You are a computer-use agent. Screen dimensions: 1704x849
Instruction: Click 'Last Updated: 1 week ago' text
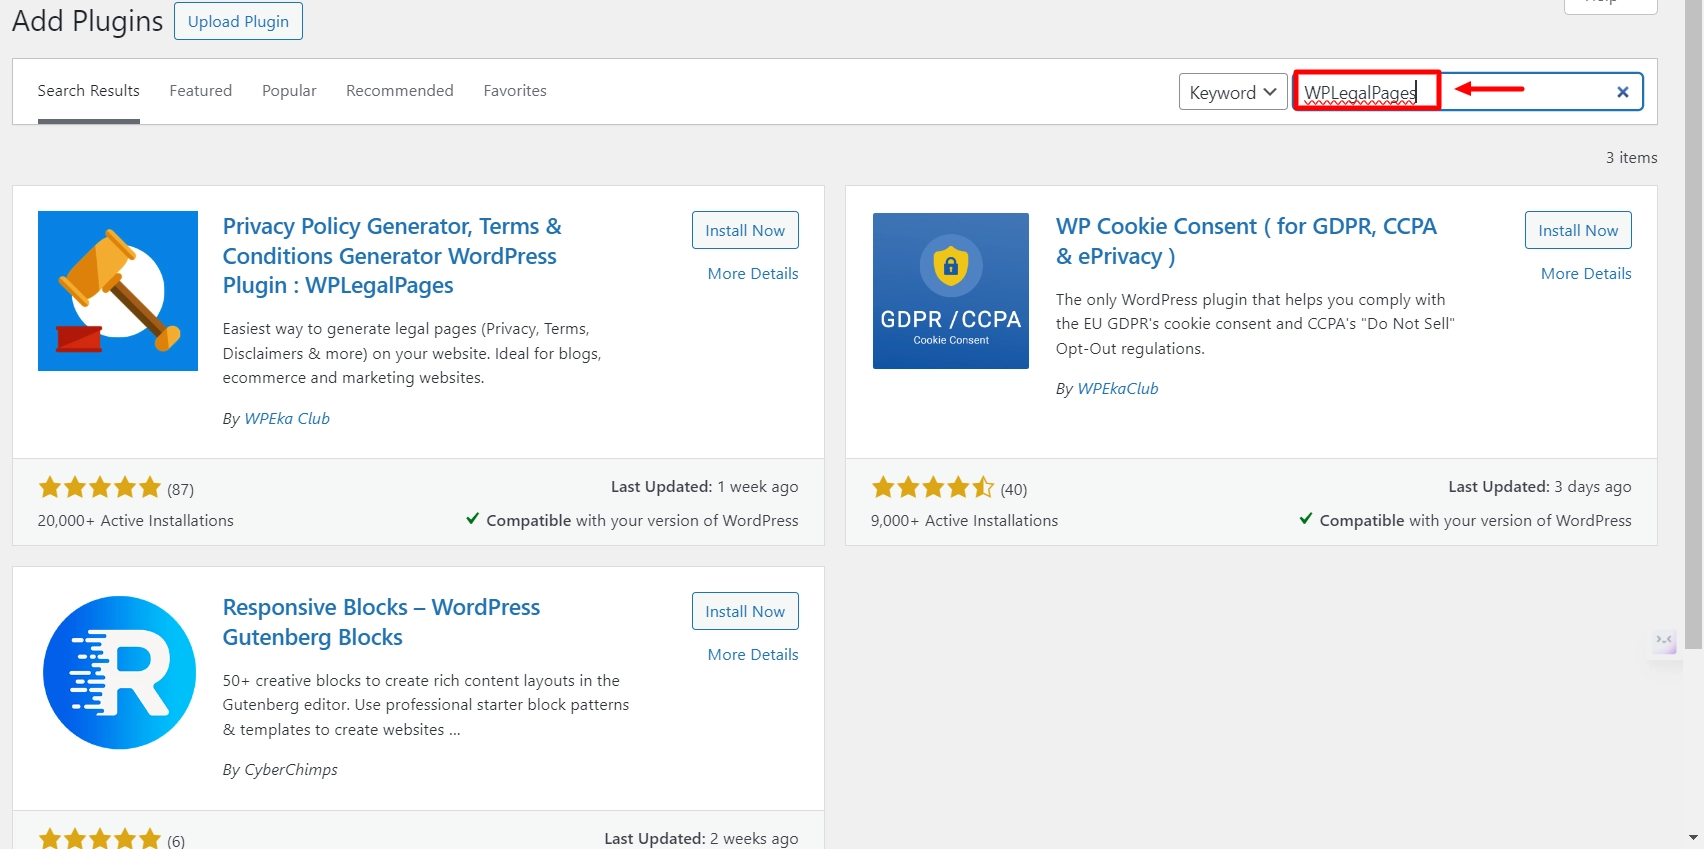[705, 487]
